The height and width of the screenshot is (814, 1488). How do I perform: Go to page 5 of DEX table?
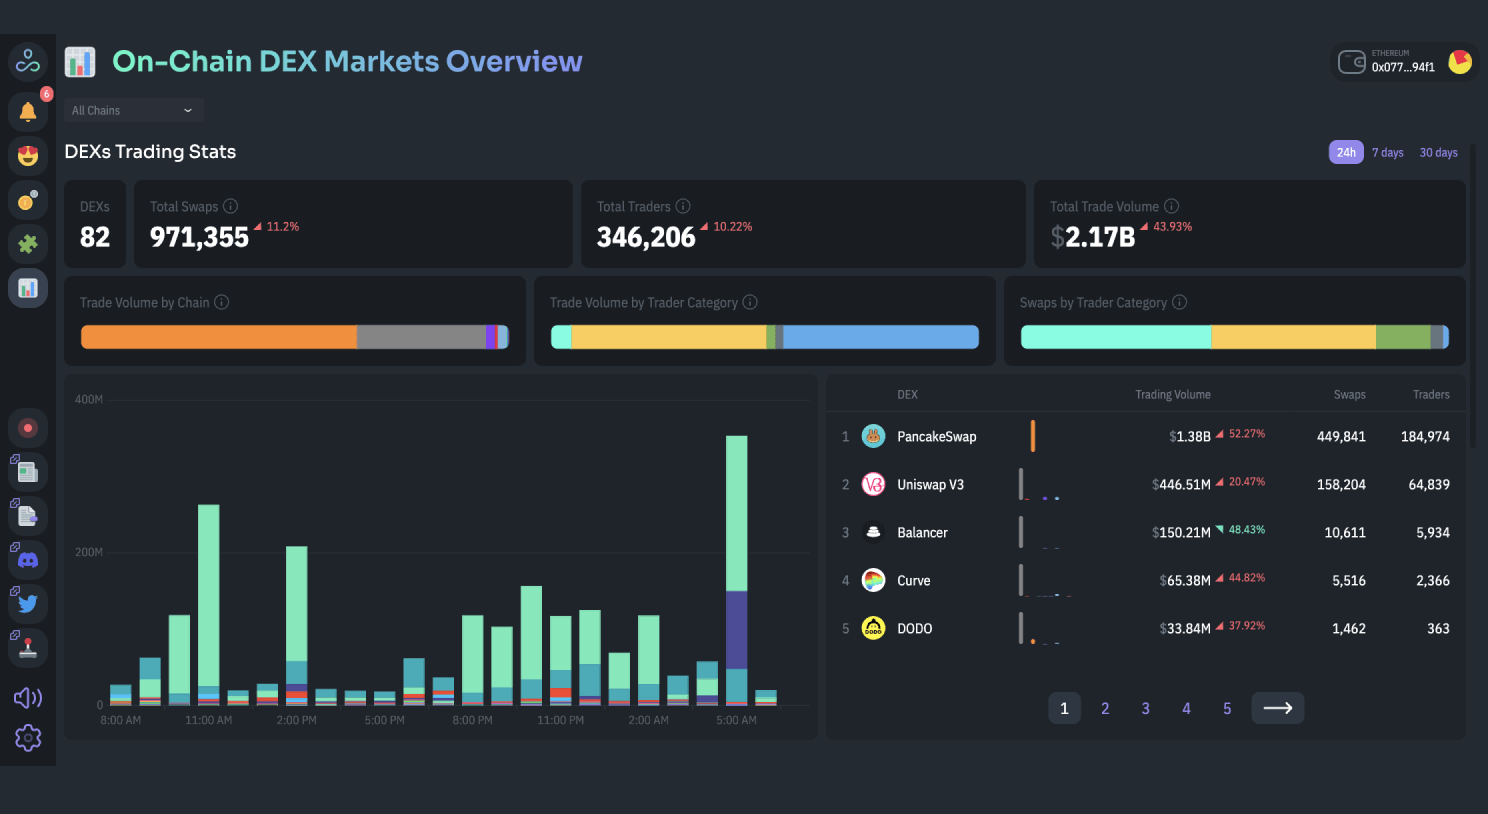(1227, 708)
